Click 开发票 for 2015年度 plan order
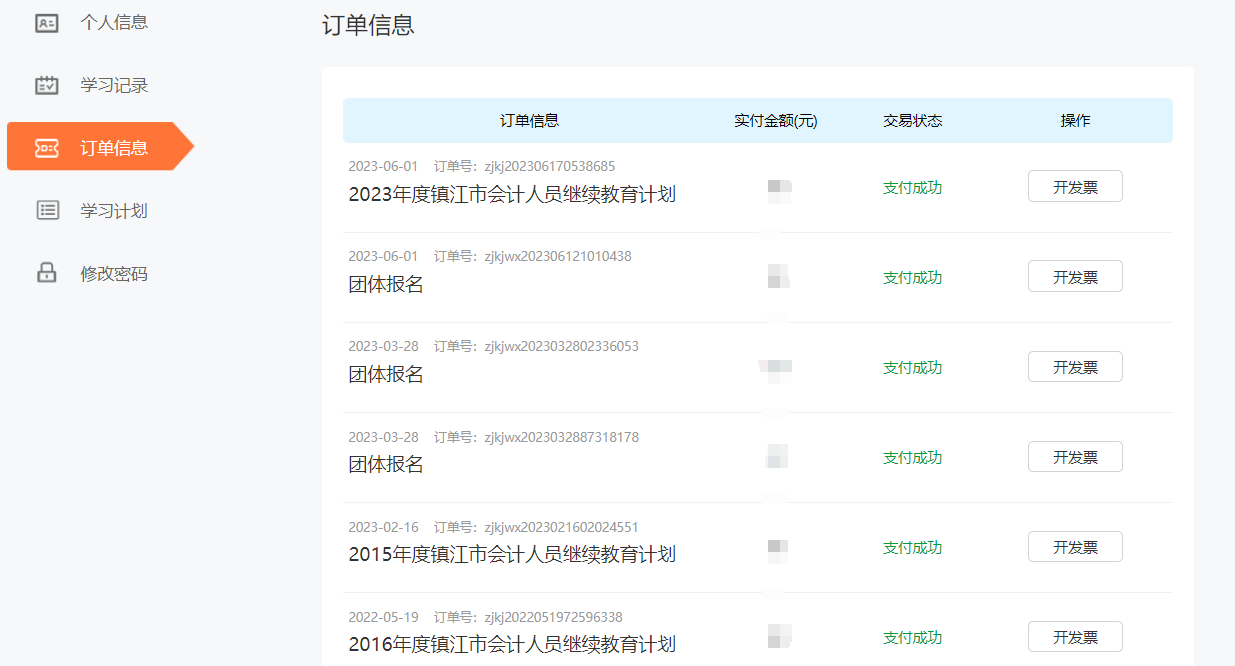 (1075, 547)
